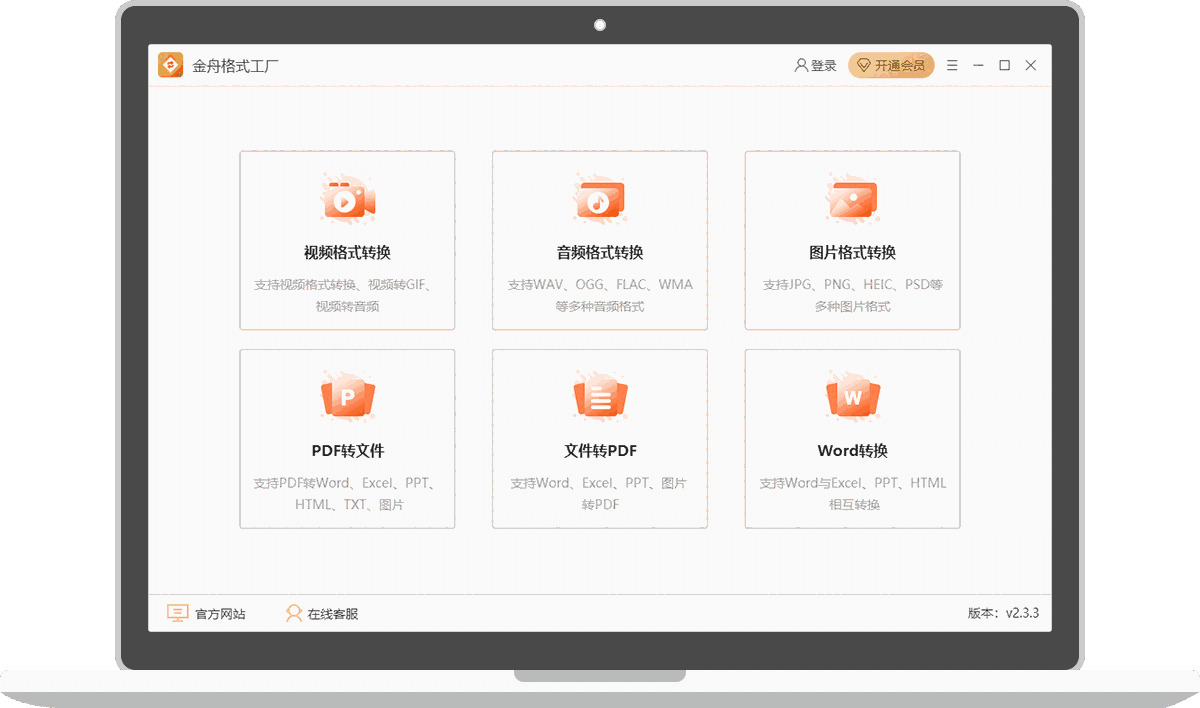Select the 视频格式转换 title text
The image size is (1200, 708).
(x=347, y=252)
